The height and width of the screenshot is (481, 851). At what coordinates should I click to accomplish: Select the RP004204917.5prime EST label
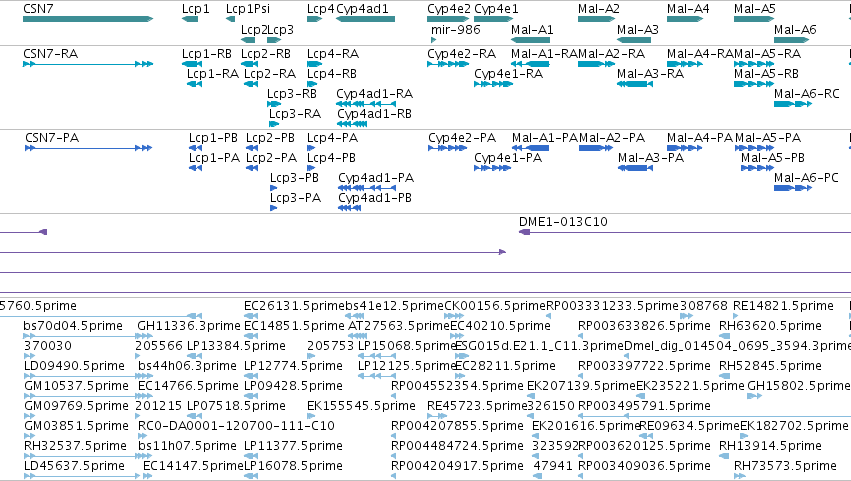pyautogui.click(x=458, y=466)
